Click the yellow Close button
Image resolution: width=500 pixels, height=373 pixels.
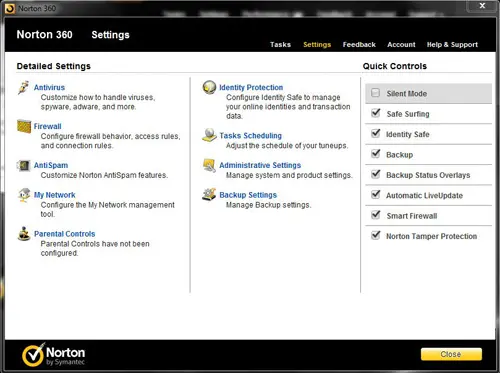coord(451,354)
